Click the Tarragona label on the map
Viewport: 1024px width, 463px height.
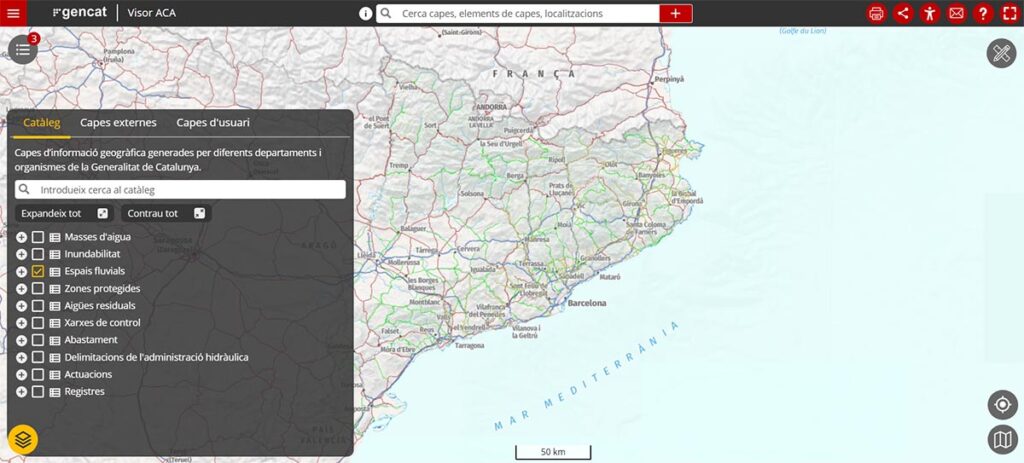[x=470, y=345]
